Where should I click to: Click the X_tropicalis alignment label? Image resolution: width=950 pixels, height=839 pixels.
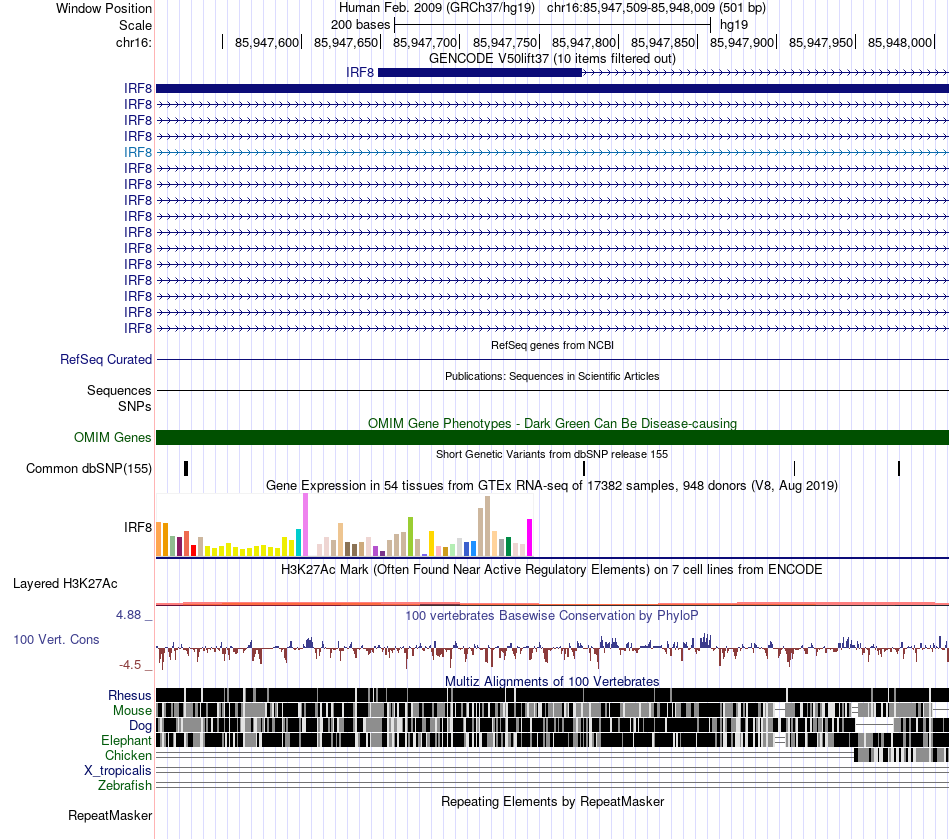click(x=118, y=771)
